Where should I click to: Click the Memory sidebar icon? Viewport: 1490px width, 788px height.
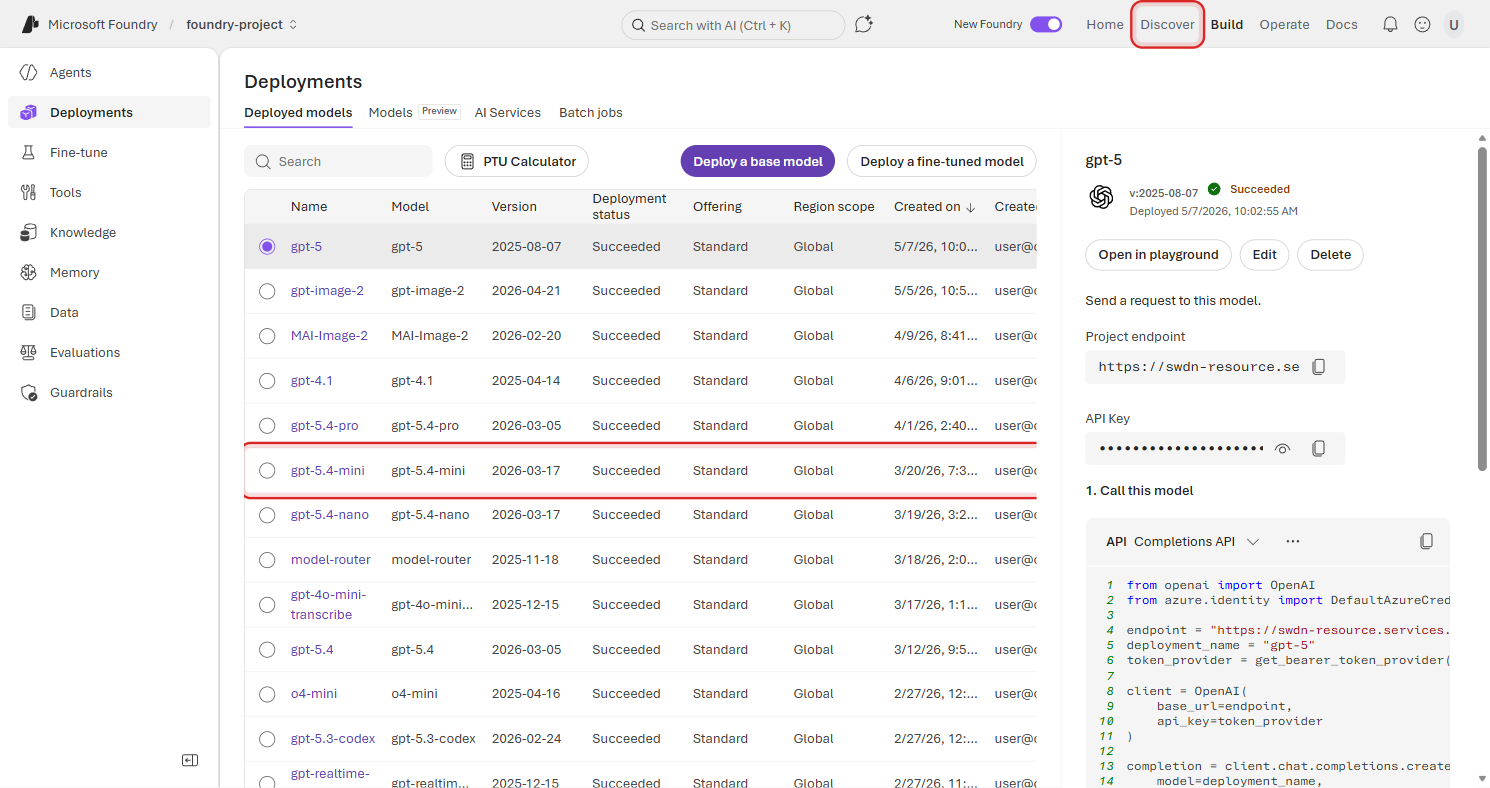click(29, 272)
